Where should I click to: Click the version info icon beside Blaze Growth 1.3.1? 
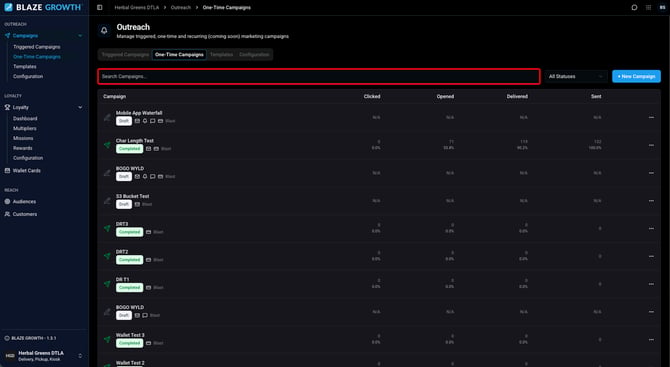(7, 338)
